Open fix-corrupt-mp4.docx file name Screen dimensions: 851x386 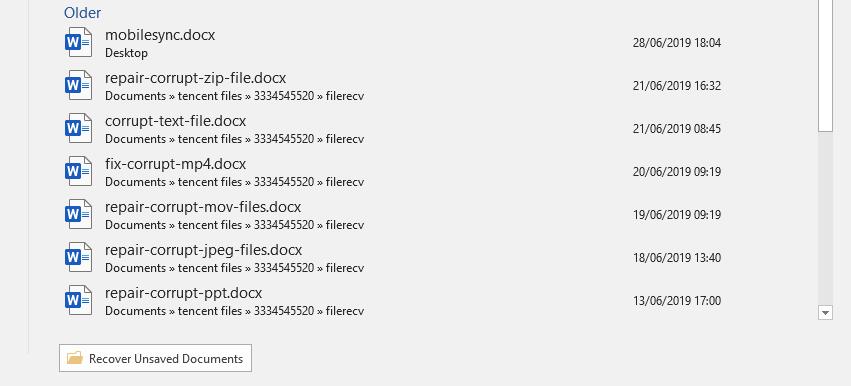point(175,164)
